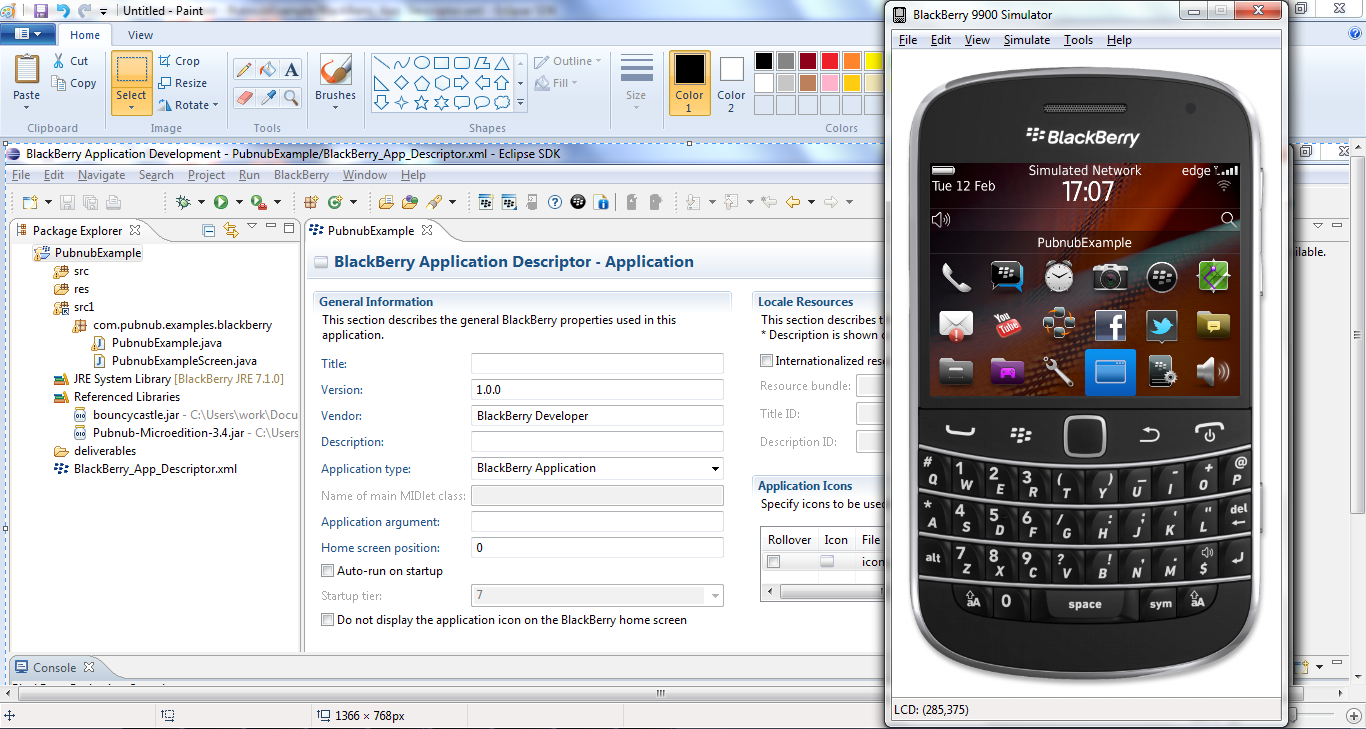The height and width of the screenshot is (729, 1366).
Task: Open the Clock app on simulator
Action: pos(1059,276)
